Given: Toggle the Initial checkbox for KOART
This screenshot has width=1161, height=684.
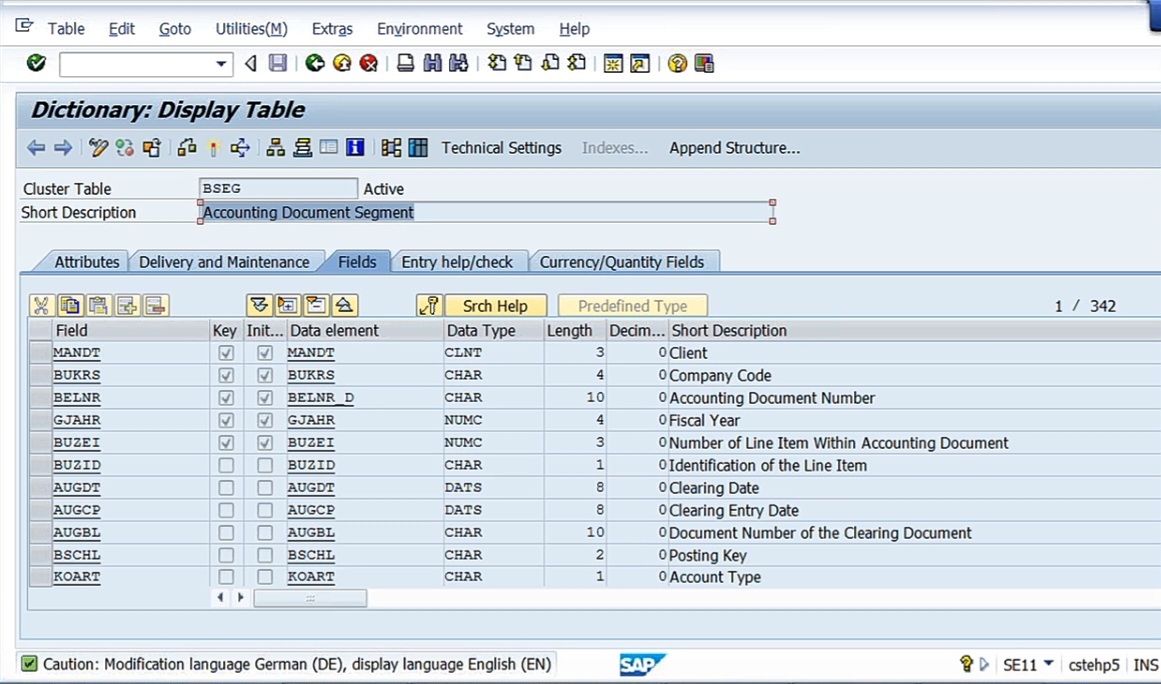Looking at the screenshot, I should tap(264, 577).
